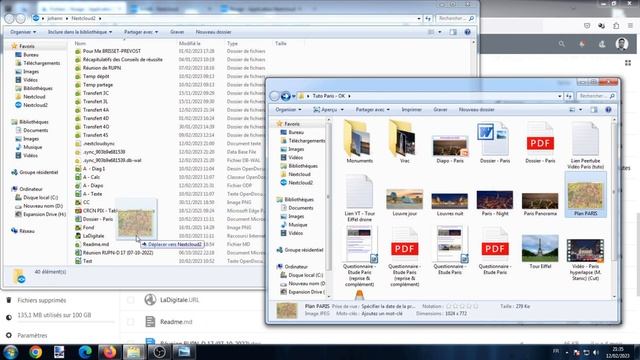Open Google Chrome from taskbar
Viewport: 640px width, 360px height.
pos(36,352)
